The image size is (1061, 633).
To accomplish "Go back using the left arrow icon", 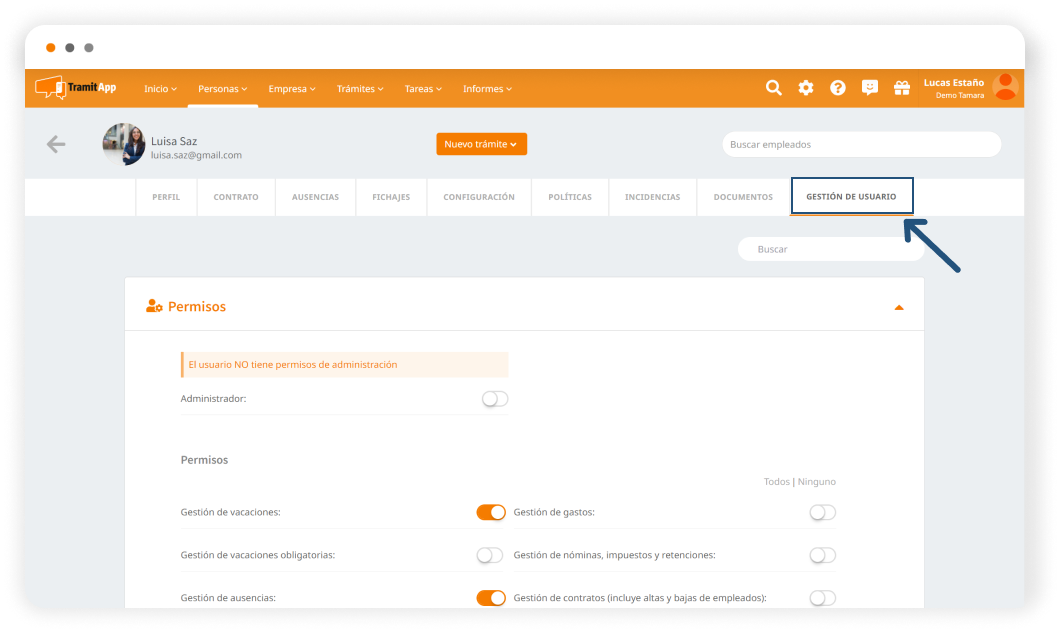I will [56, 144].
